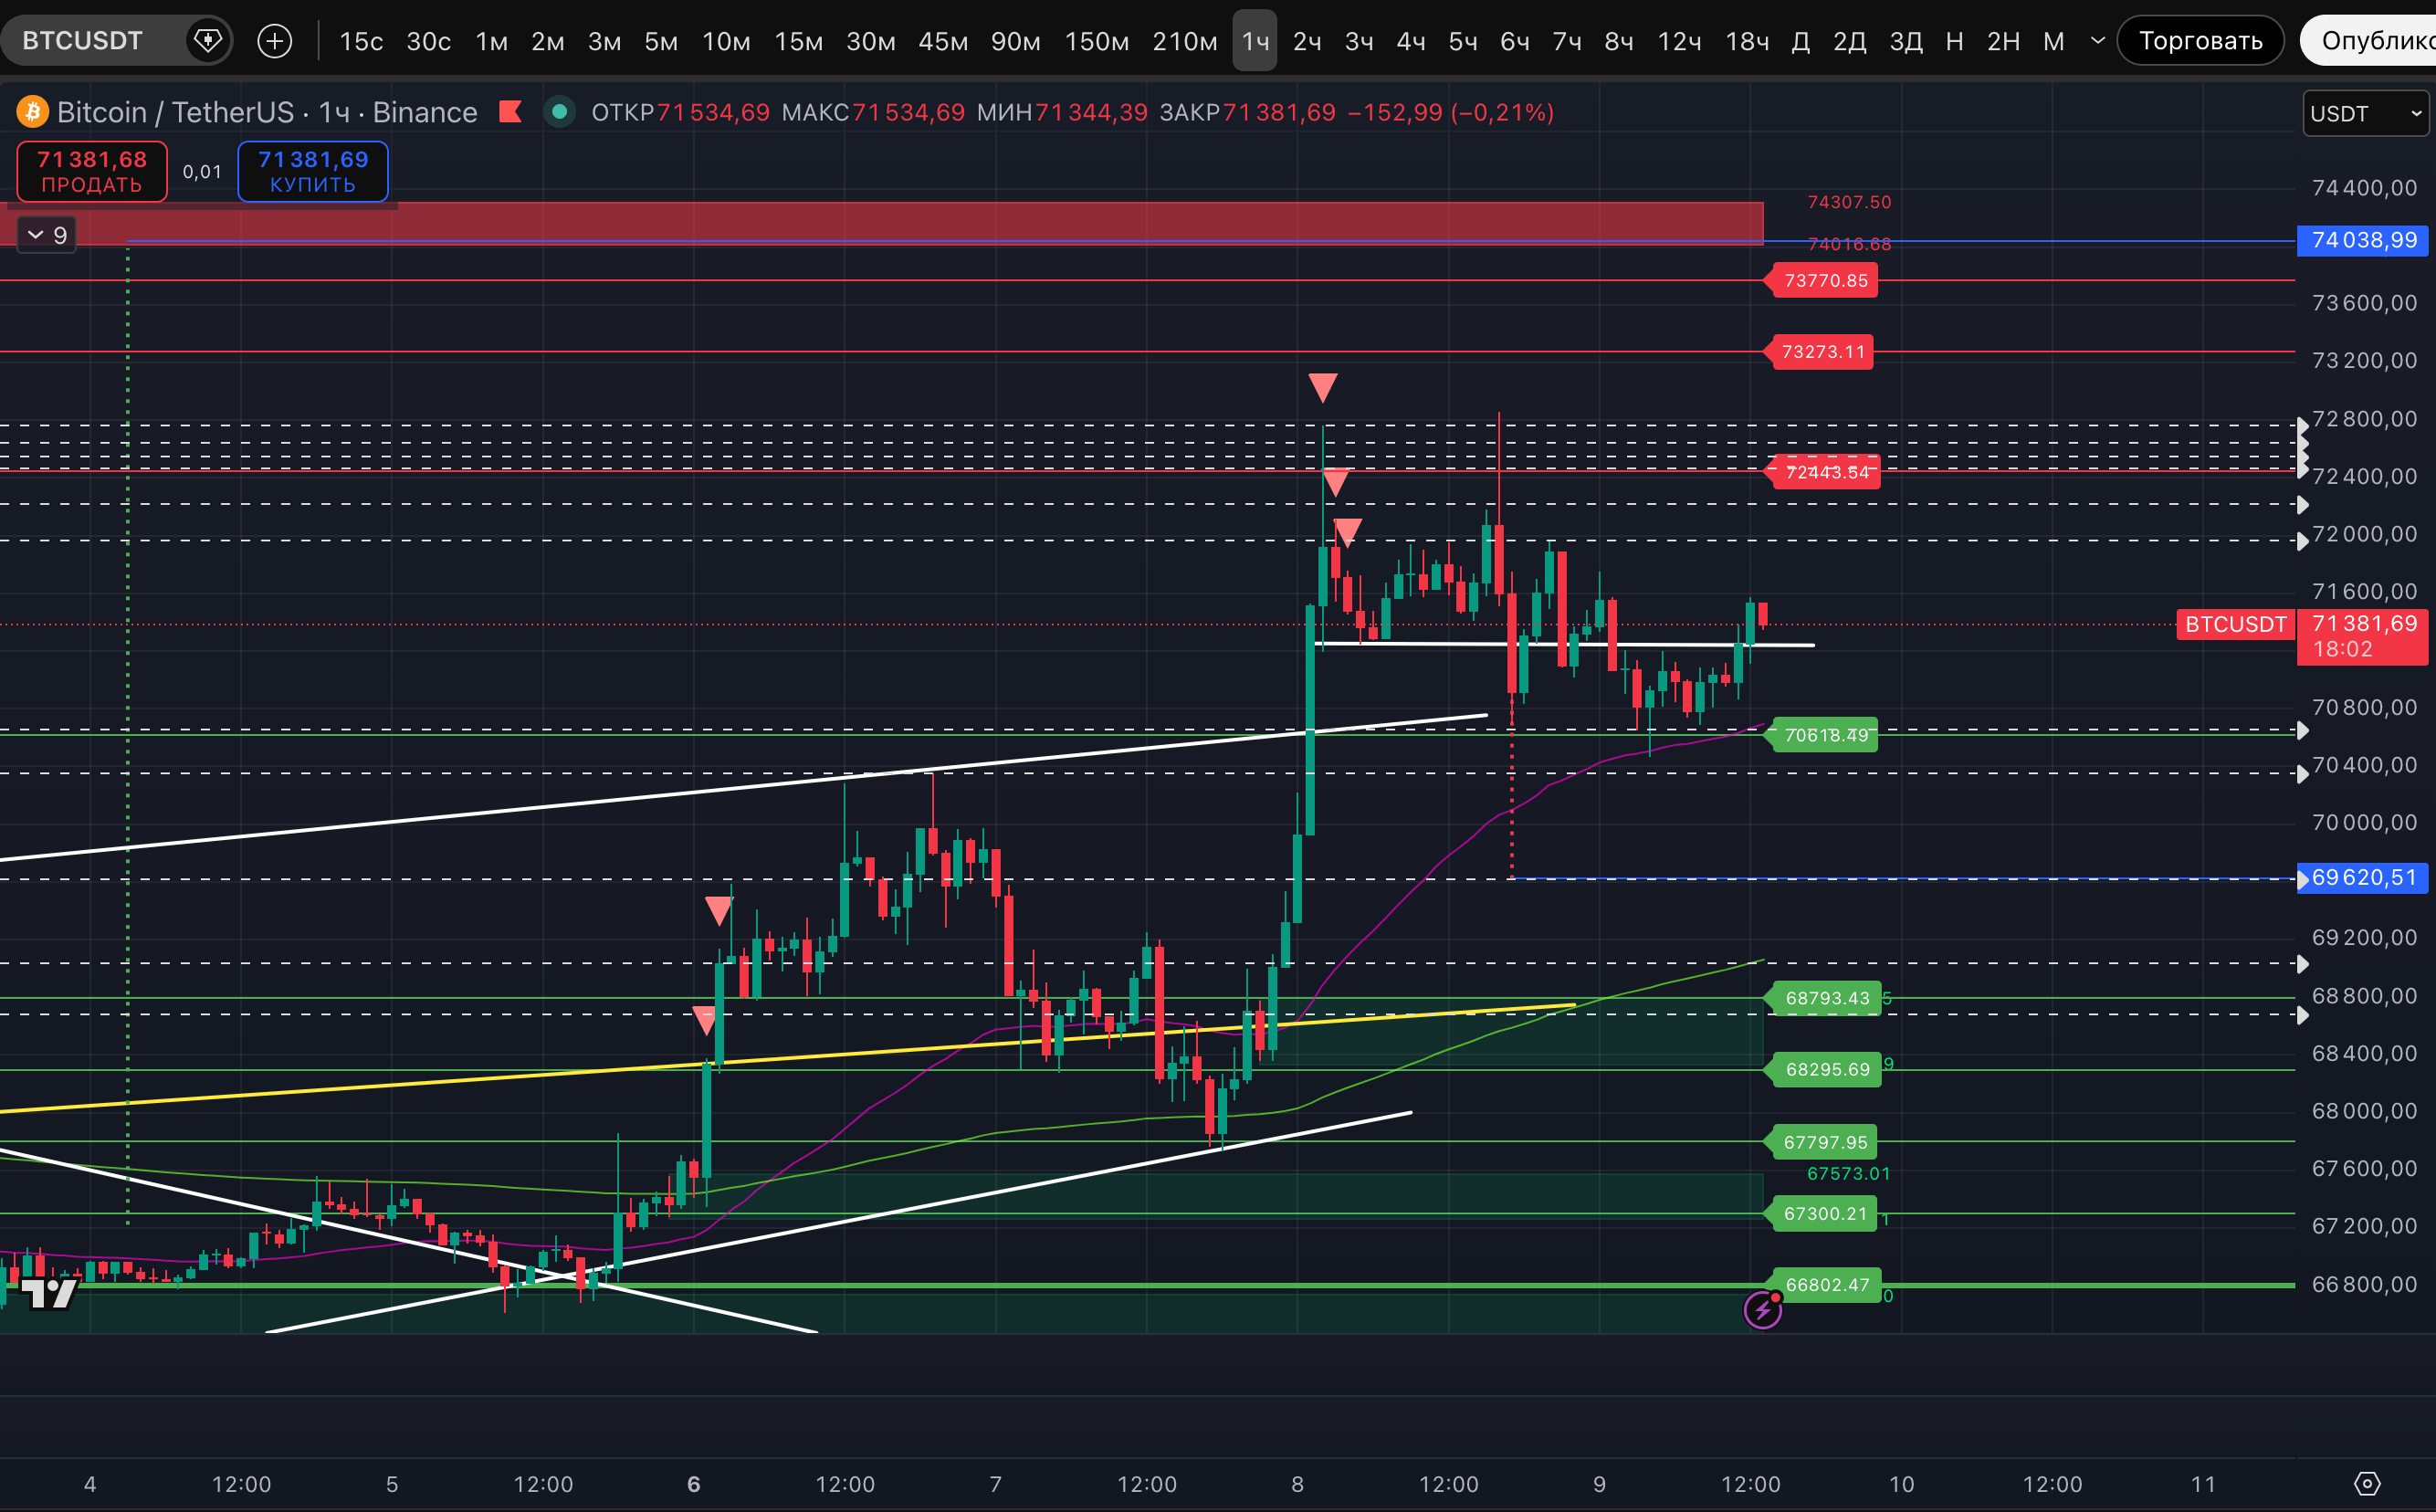The width and height of the screenshot is (2436, 1512).
Task: Click the TradingView logo on chart
Action: click(x=48, y=1293)
